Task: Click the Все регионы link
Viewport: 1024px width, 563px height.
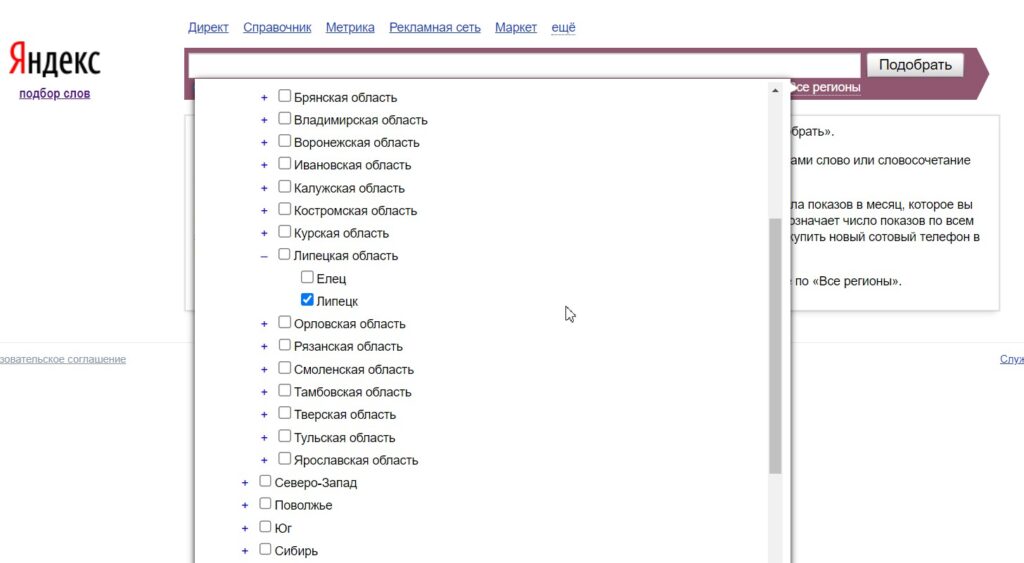Action: coord(825,88)
